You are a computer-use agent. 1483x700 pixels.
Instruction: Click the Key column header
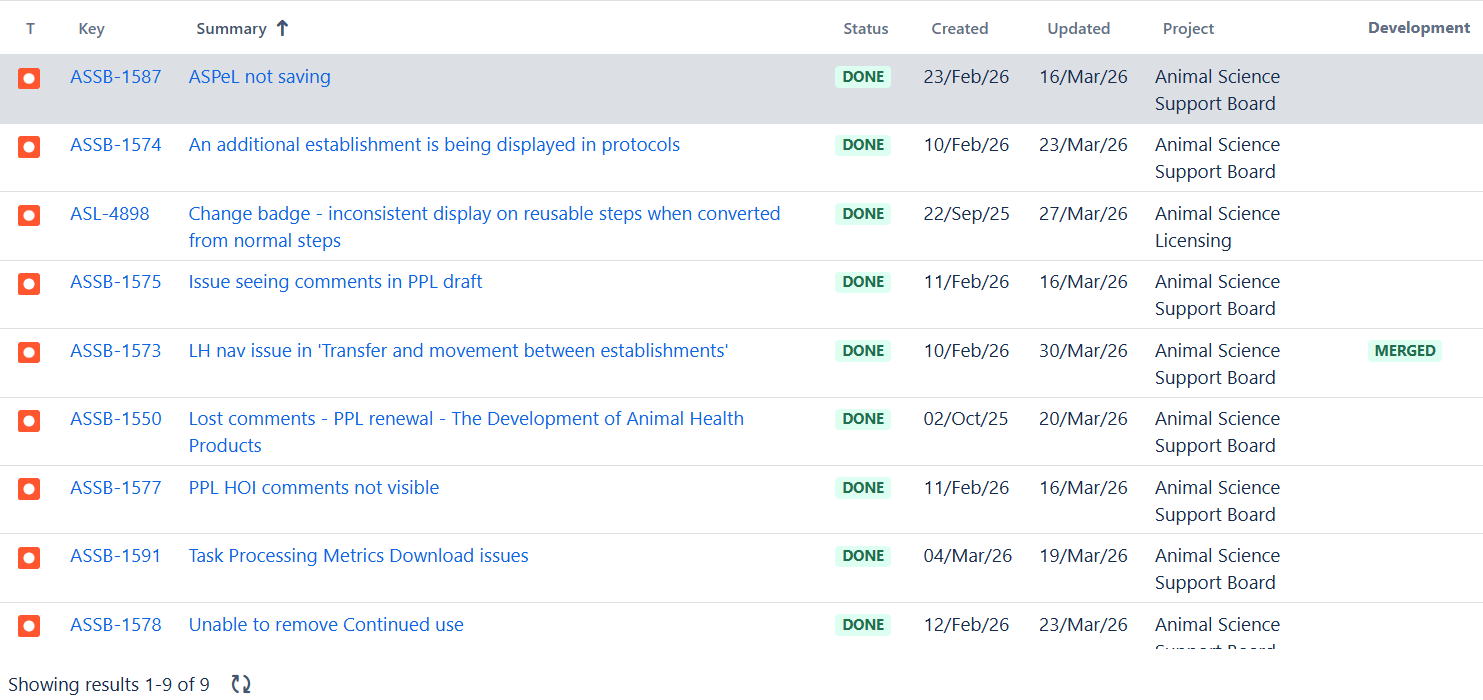point(91,28)
